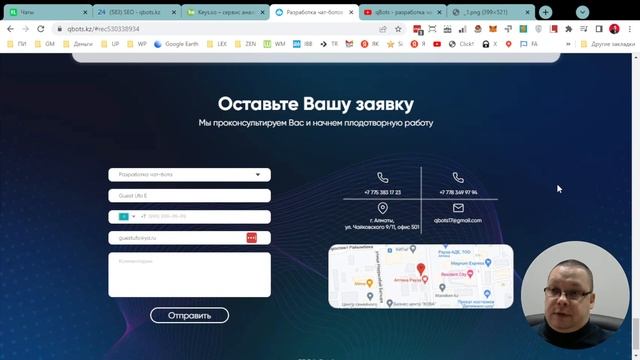This screenshot has width=640, height=360.
Task: Click the name input field
Action: tap(189, 196)
